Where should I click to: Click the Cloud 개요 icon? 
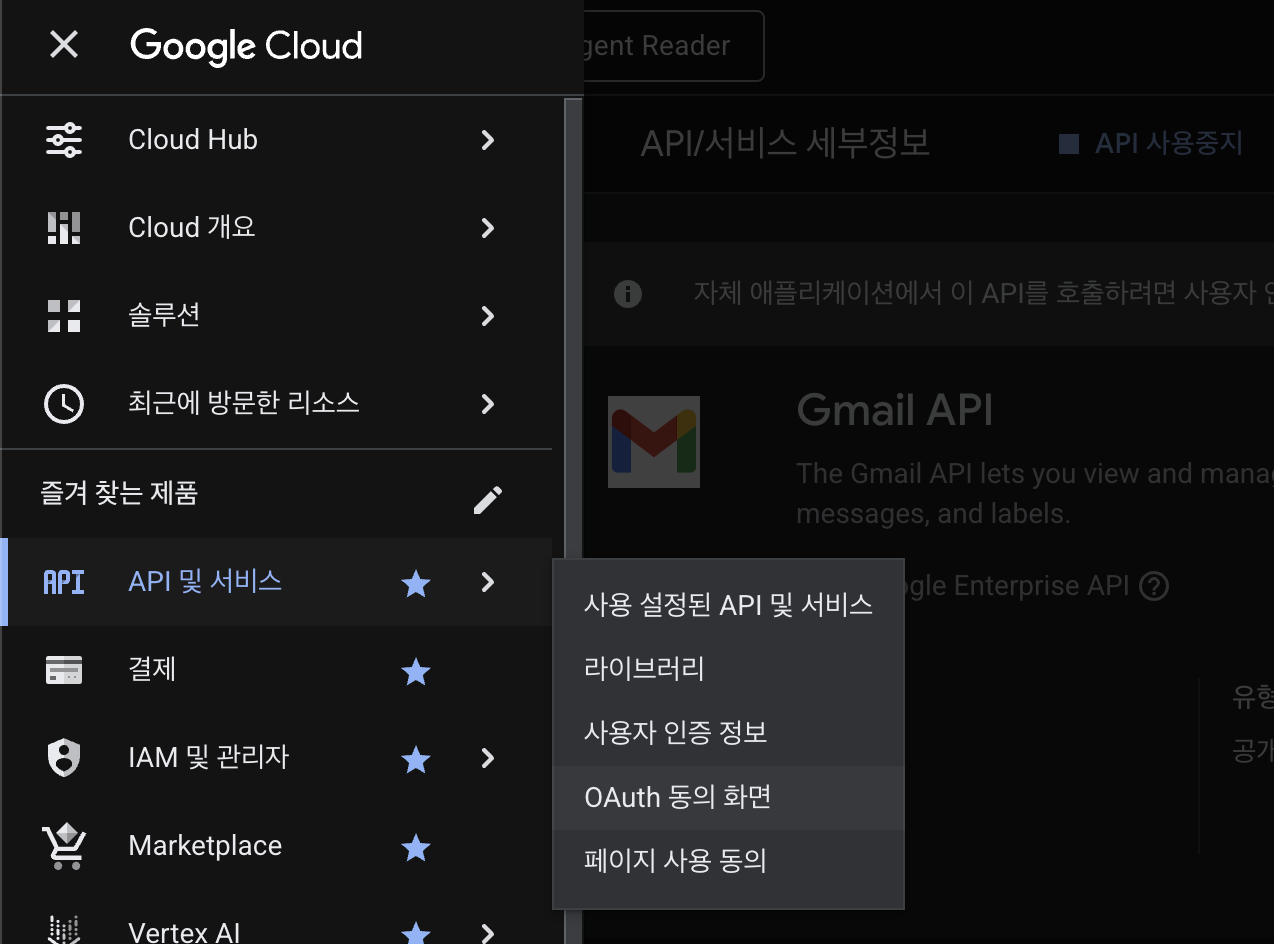pyautogui.click(x=65, y=228)
